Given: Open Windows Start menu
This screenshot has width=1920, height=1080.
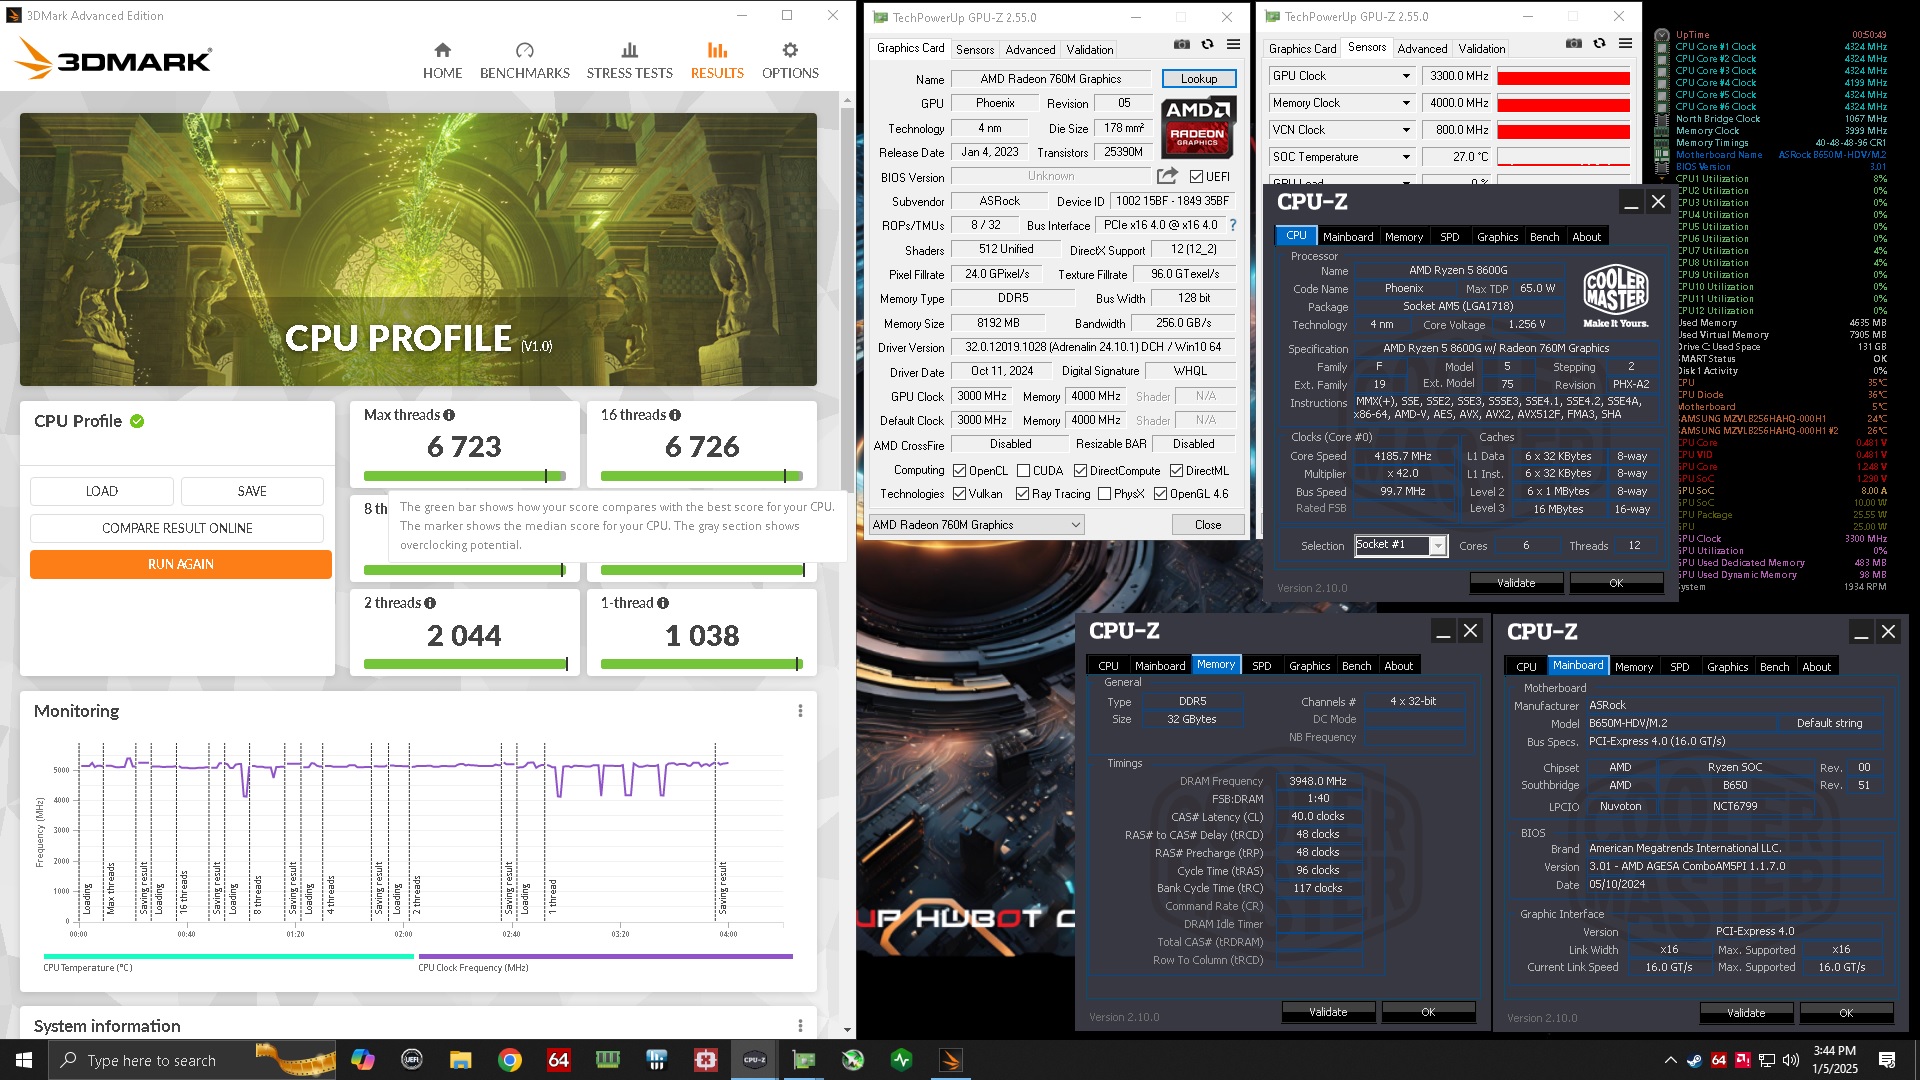Looking at the screenshot, I should pyautogui.click(x=24, y=1060).
